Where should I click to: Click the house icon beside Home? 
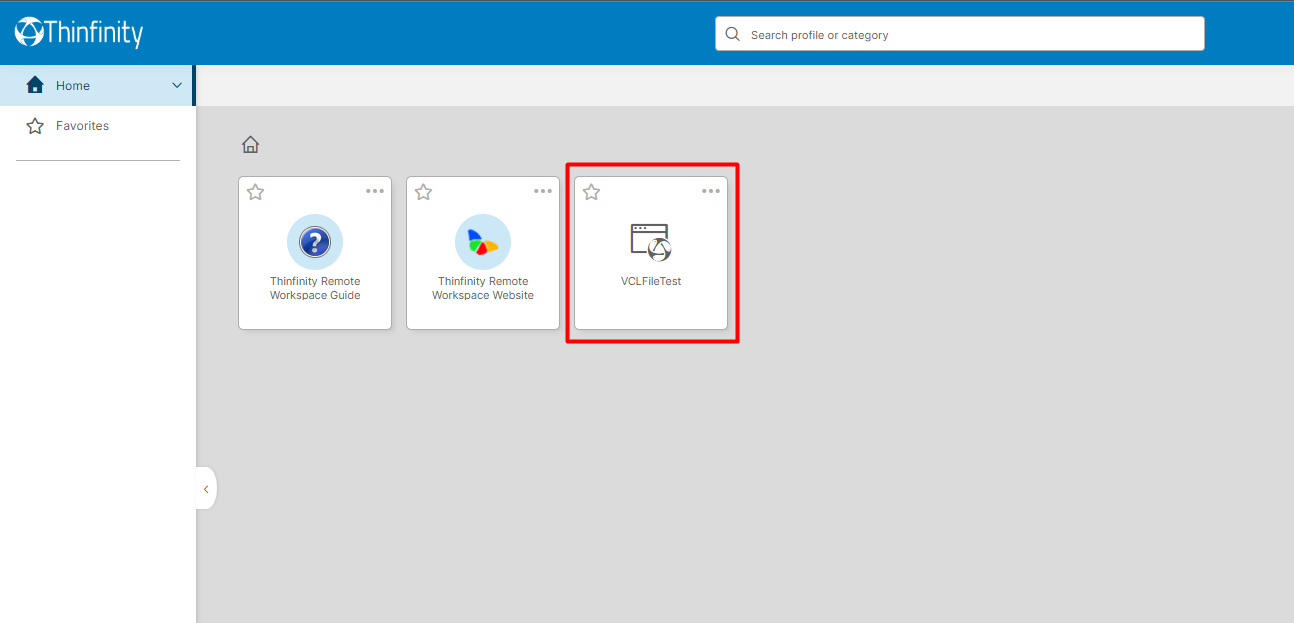(35, 85)
